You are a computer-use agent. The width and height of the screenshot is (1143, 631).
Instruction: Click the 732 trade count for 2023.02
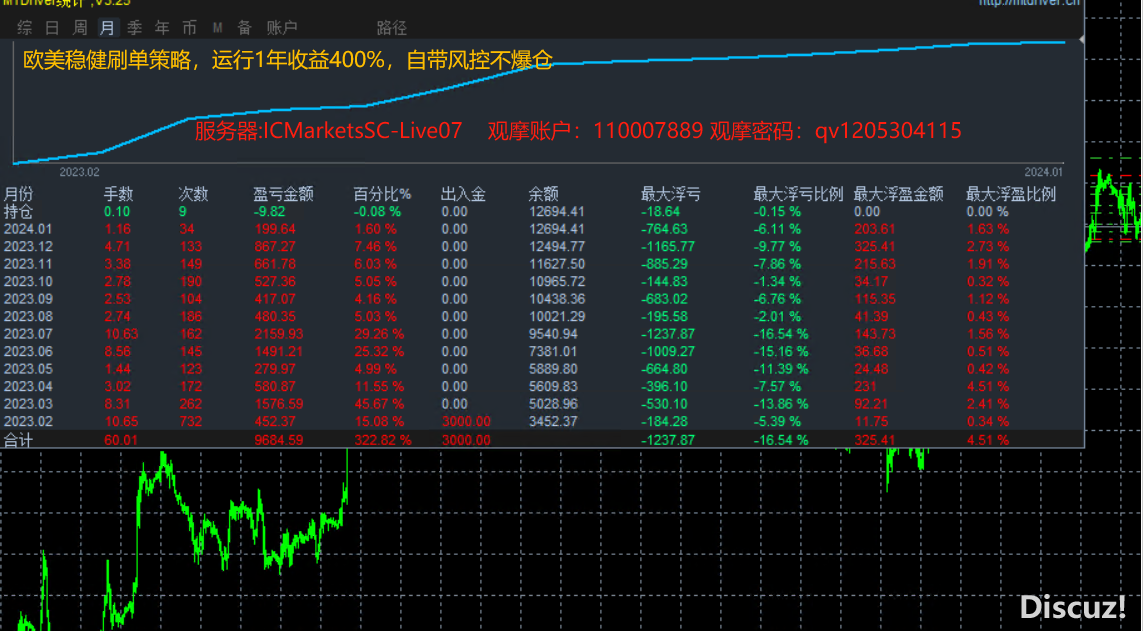click(x=191, y=421)
